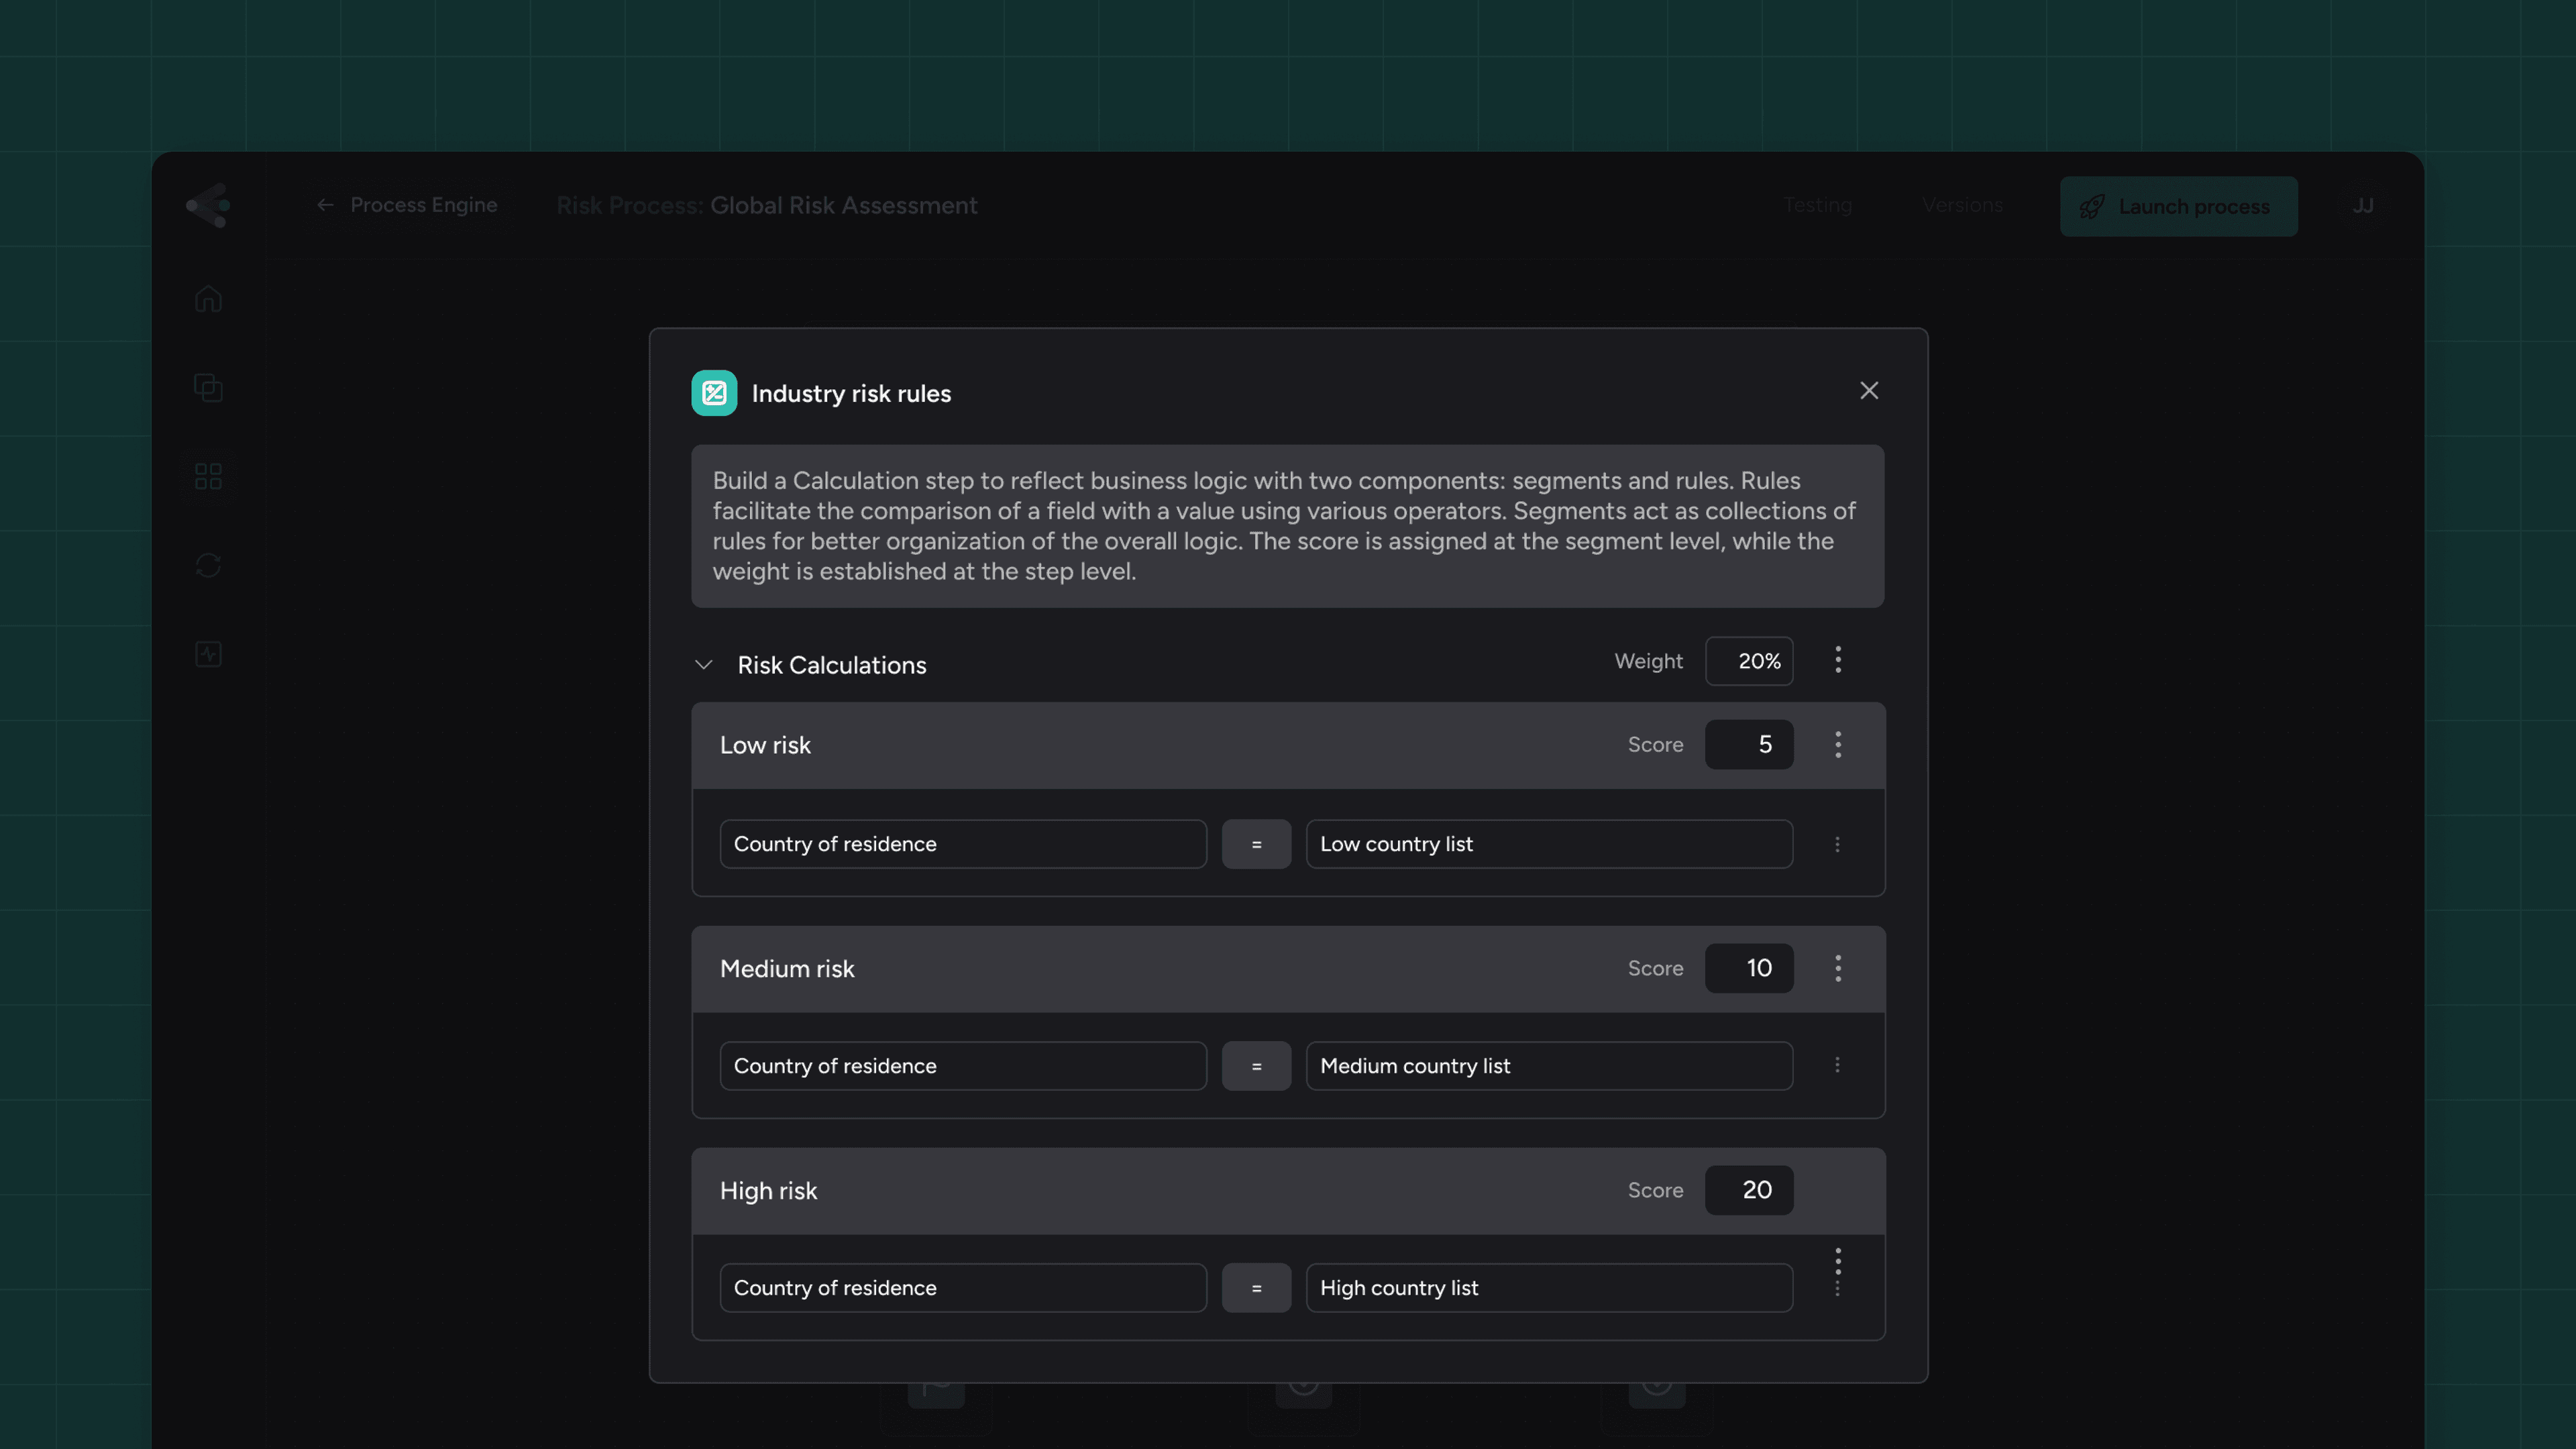Open the Low risk segment options menu
Screen dimensions: 2576x1449
1838,744
